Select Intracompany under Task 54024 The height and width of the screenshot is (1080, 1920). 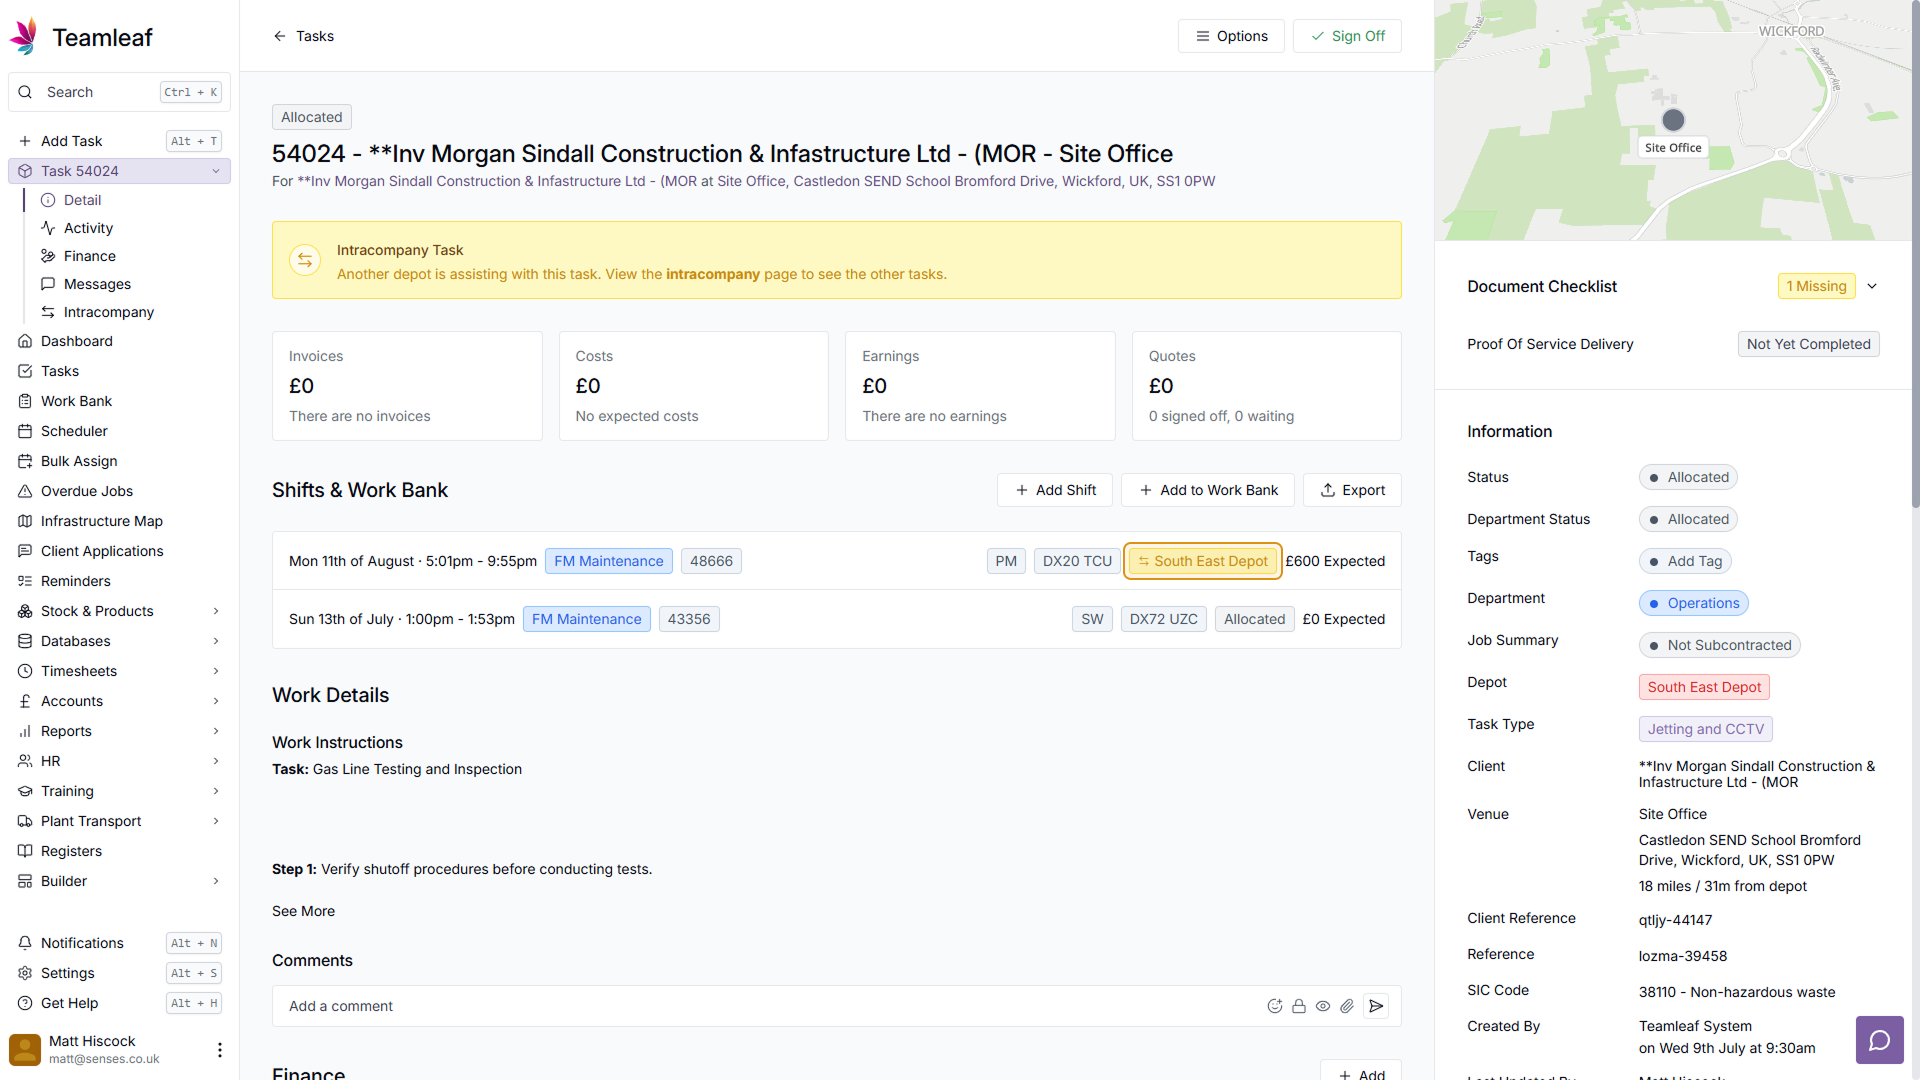[130, 312]
